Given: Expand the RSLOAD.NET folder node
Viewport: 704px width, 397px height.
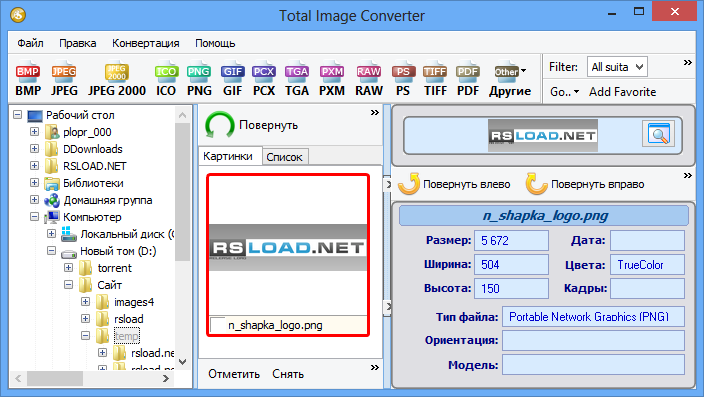Looking at the screenshot, I should [35, 165].
